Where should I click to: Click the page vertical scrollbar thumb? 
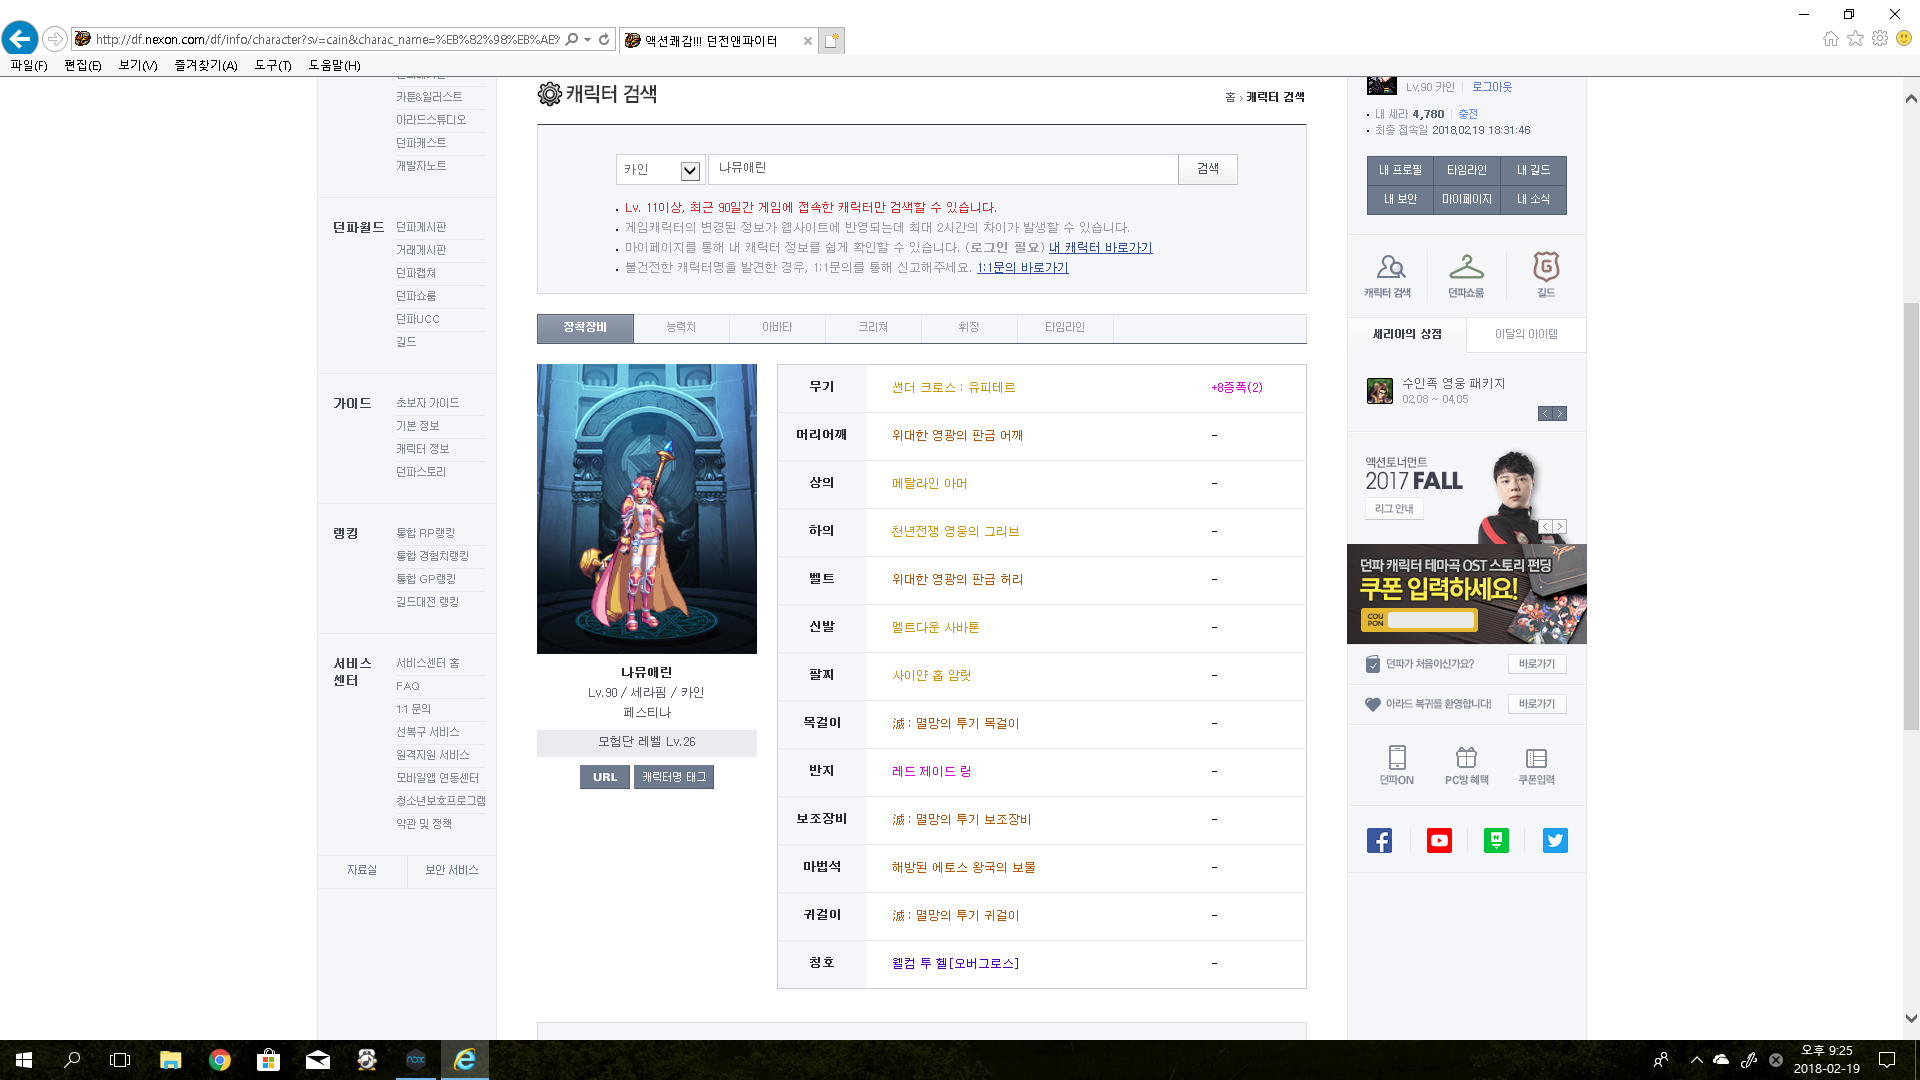click(1911, 515)
